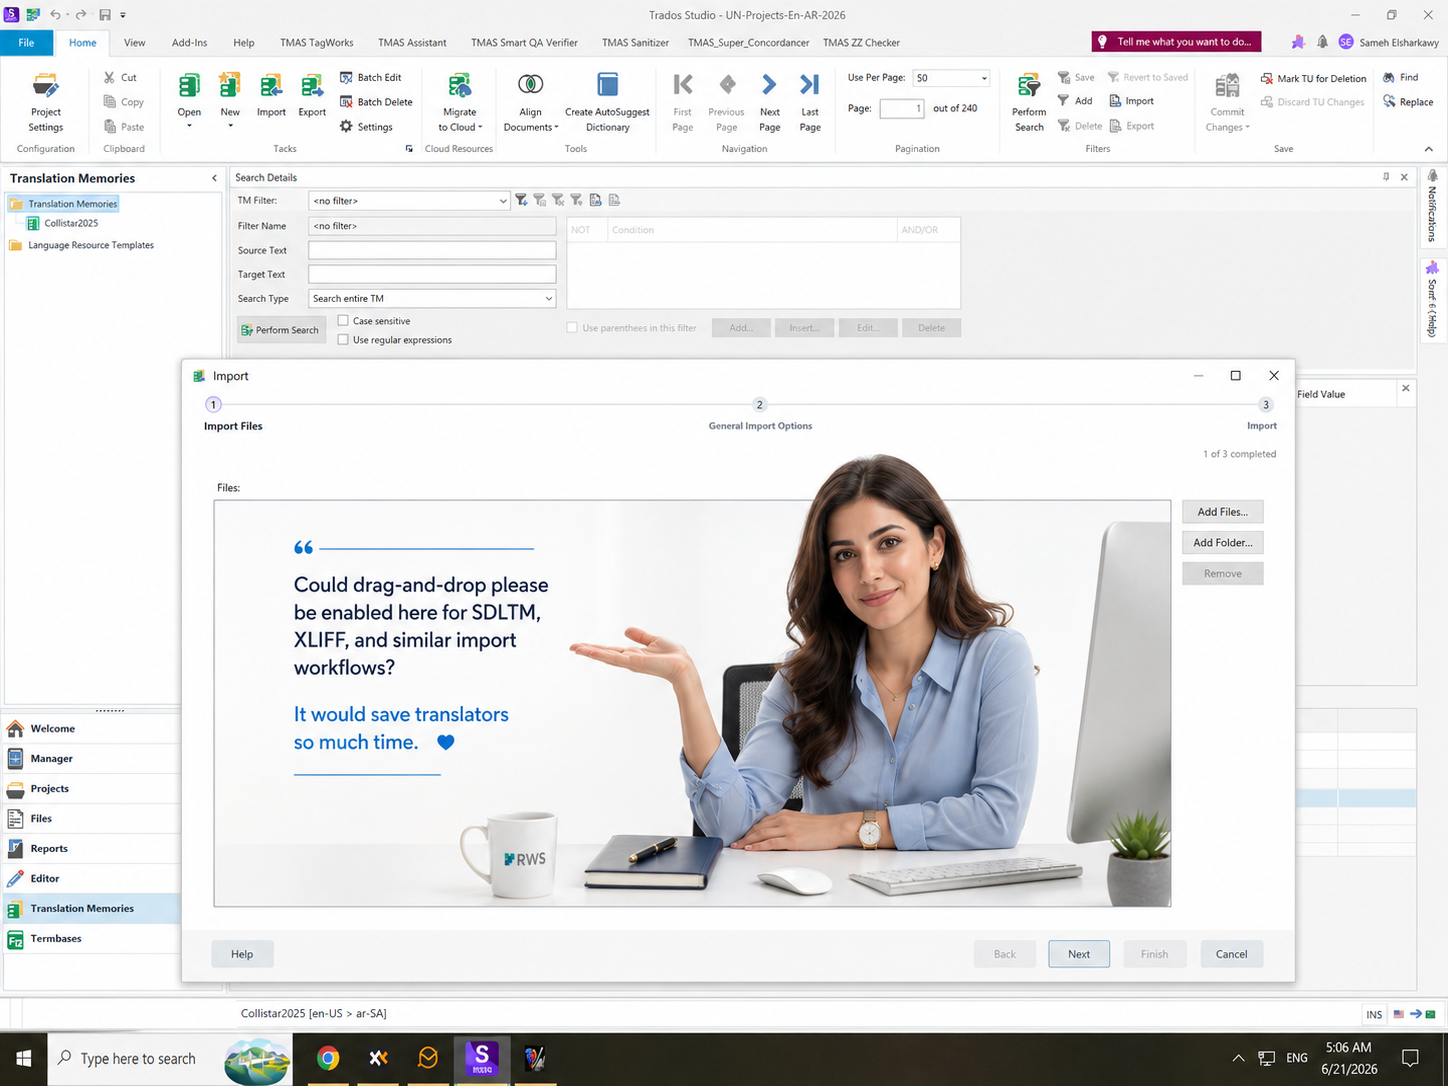
Task: Click Find in the ribbon
Action: pos(1400,77)
